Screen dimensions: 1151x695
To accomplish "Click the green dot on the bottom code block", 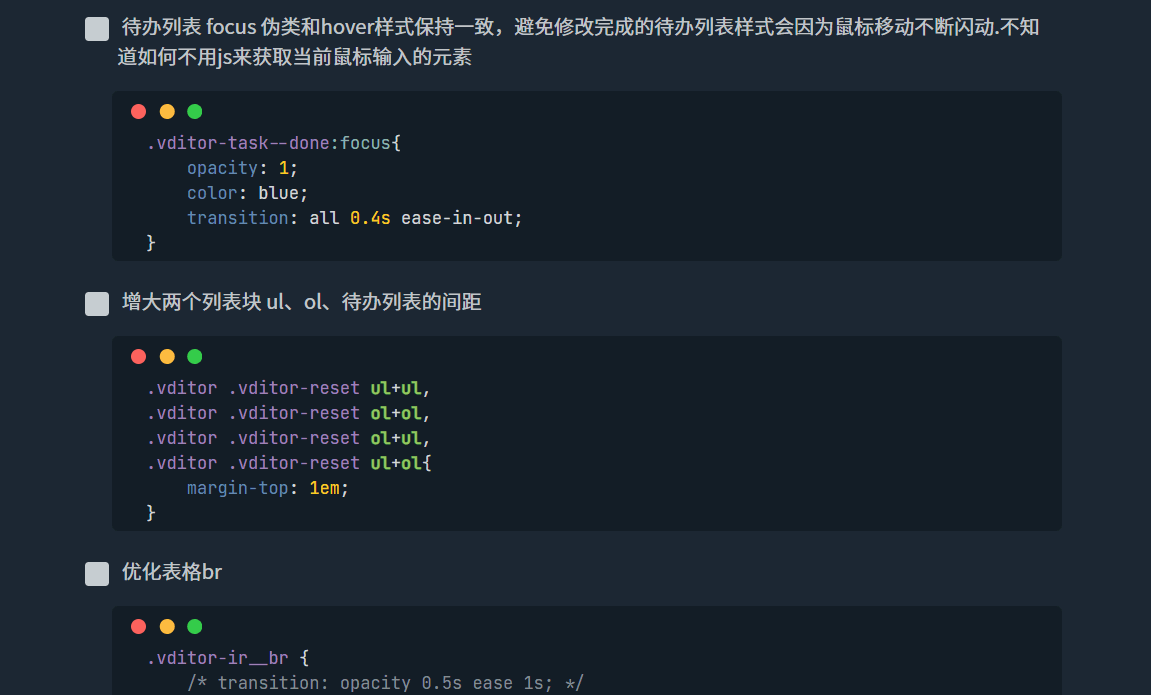I will click(194, 626).
